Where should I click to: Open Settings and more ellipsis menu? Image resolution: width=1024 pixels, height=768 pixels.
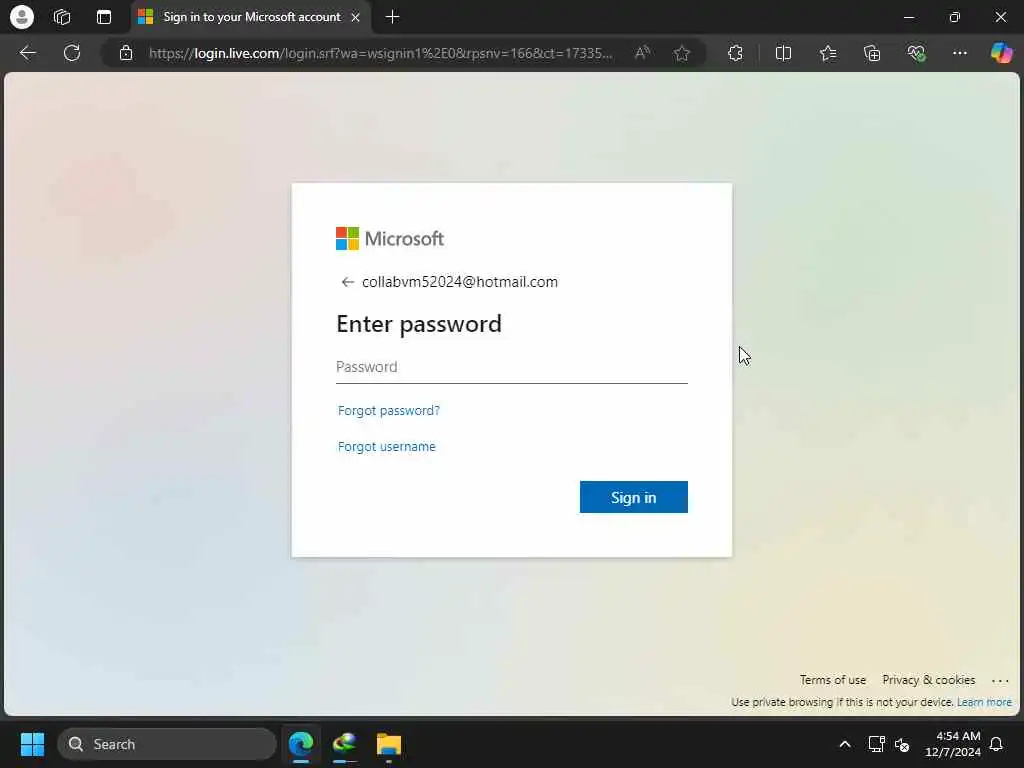click(x=959, y=53)
